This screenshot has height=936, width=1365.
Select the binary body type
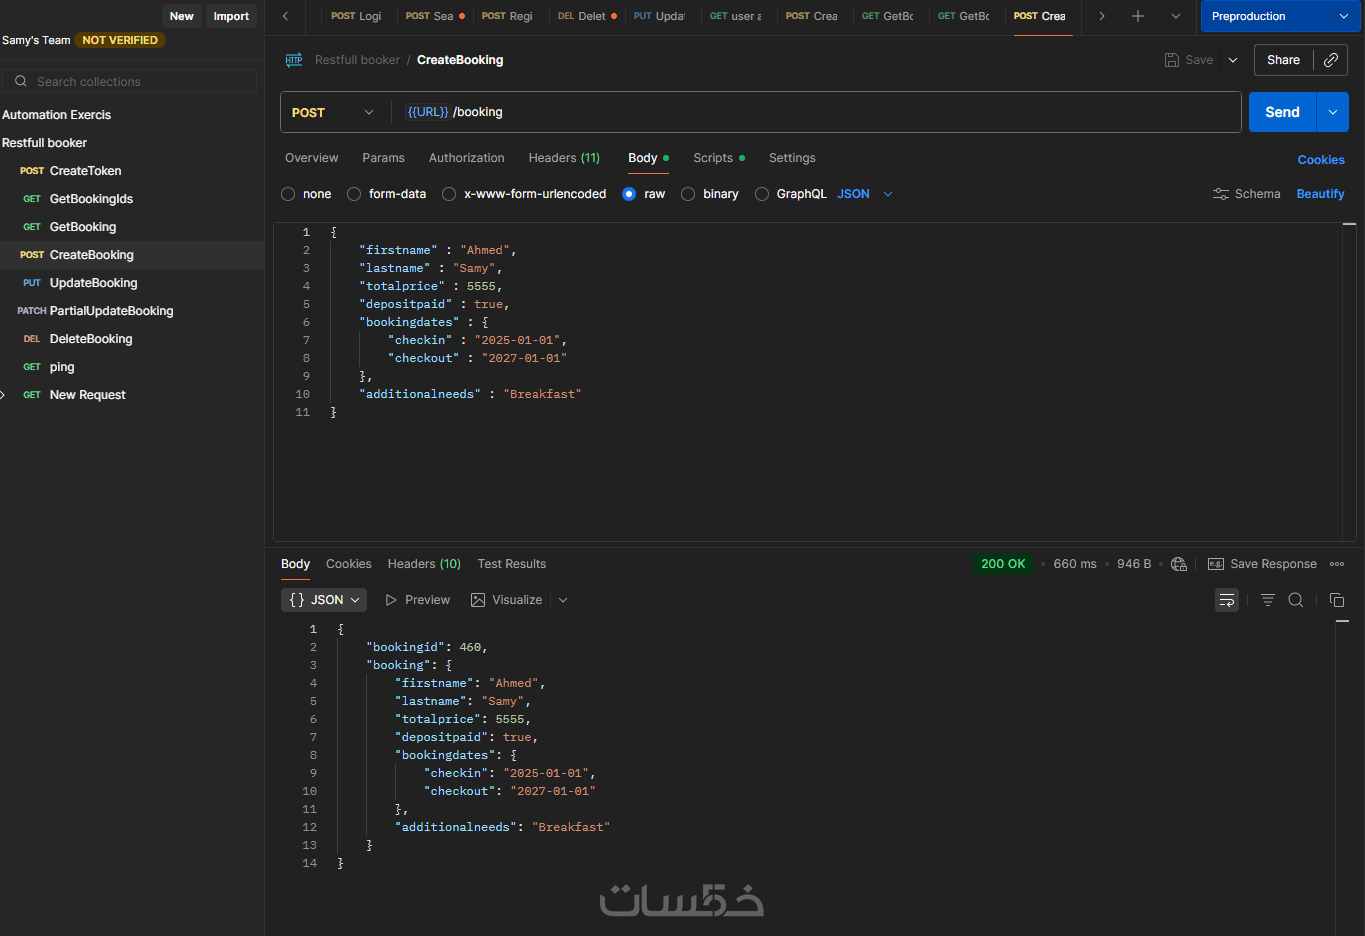[x=688, y=194]
